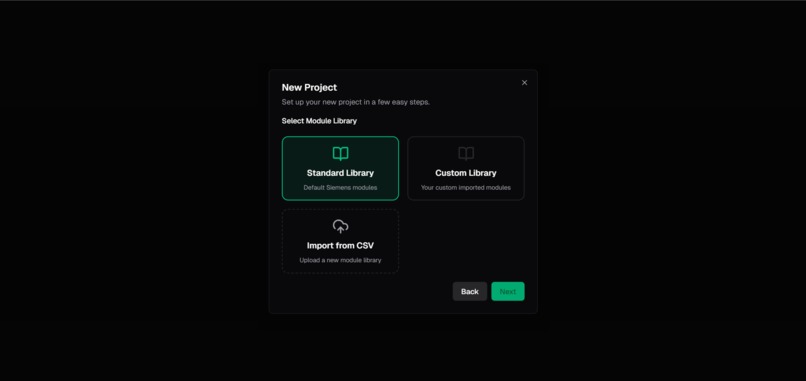Click the 'Your custom imported modules' text
The height and width of the screenshot is (381, 806).
[466, 188]
